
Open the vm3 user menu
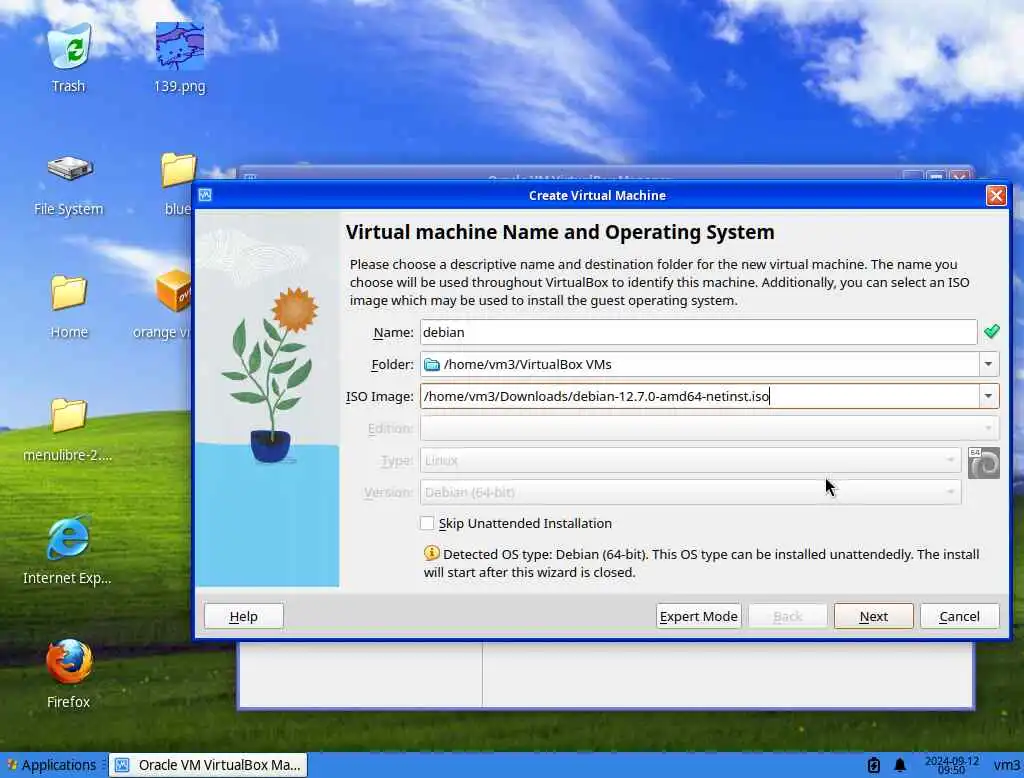[x=1006, y=765]
